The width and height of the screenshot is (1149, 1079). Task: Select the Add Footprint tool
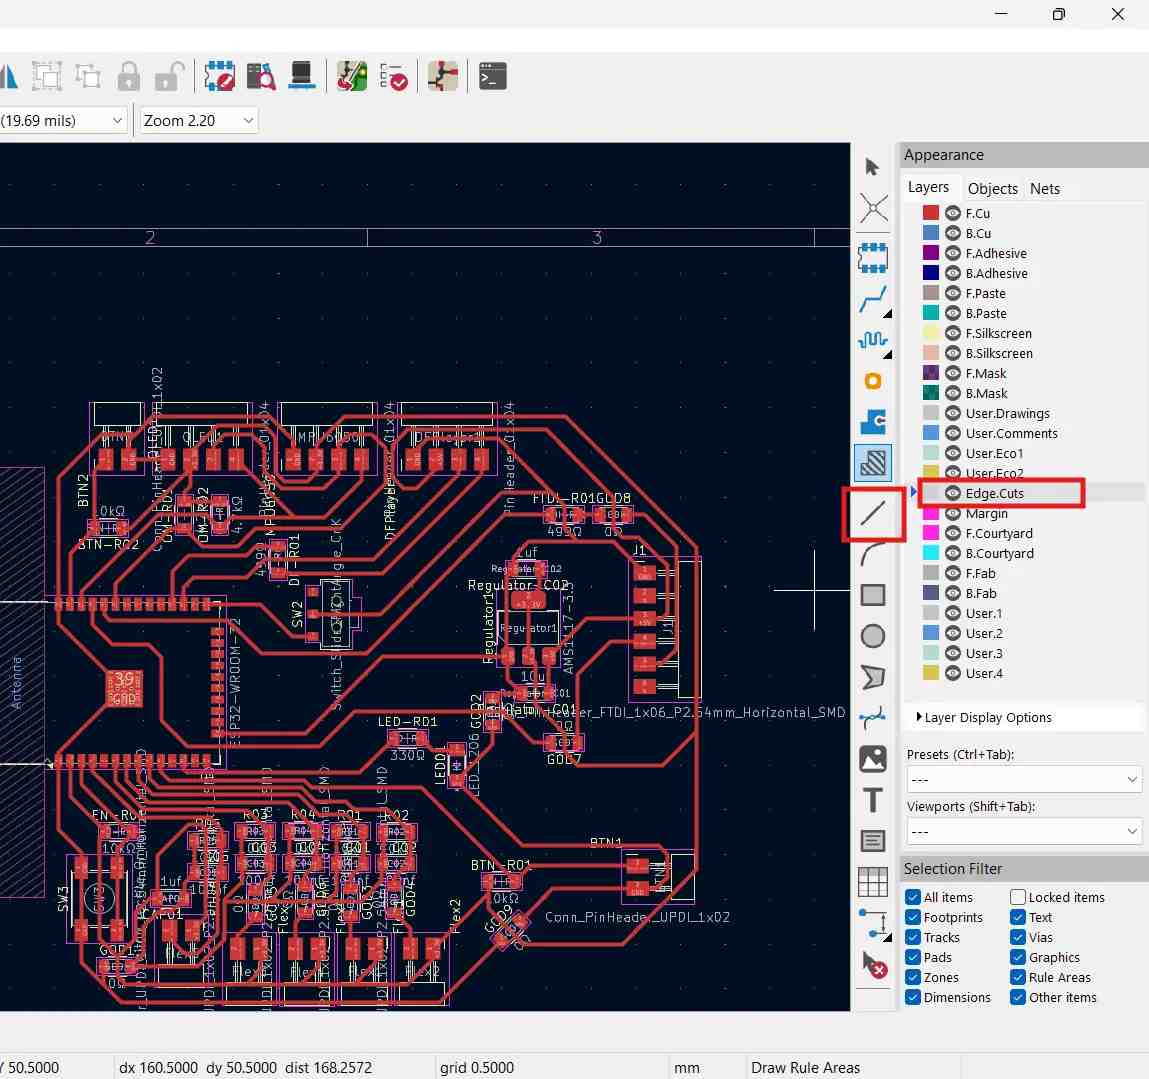[x=873, y=257]
